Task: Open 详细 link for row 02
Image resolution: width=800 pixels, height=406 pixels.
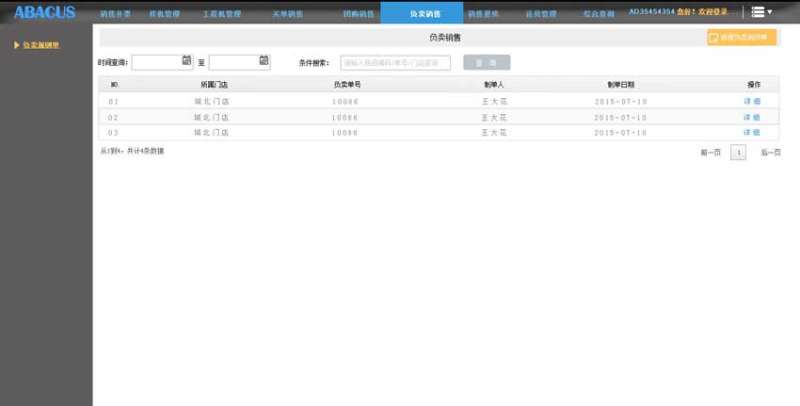Action: 751,117
